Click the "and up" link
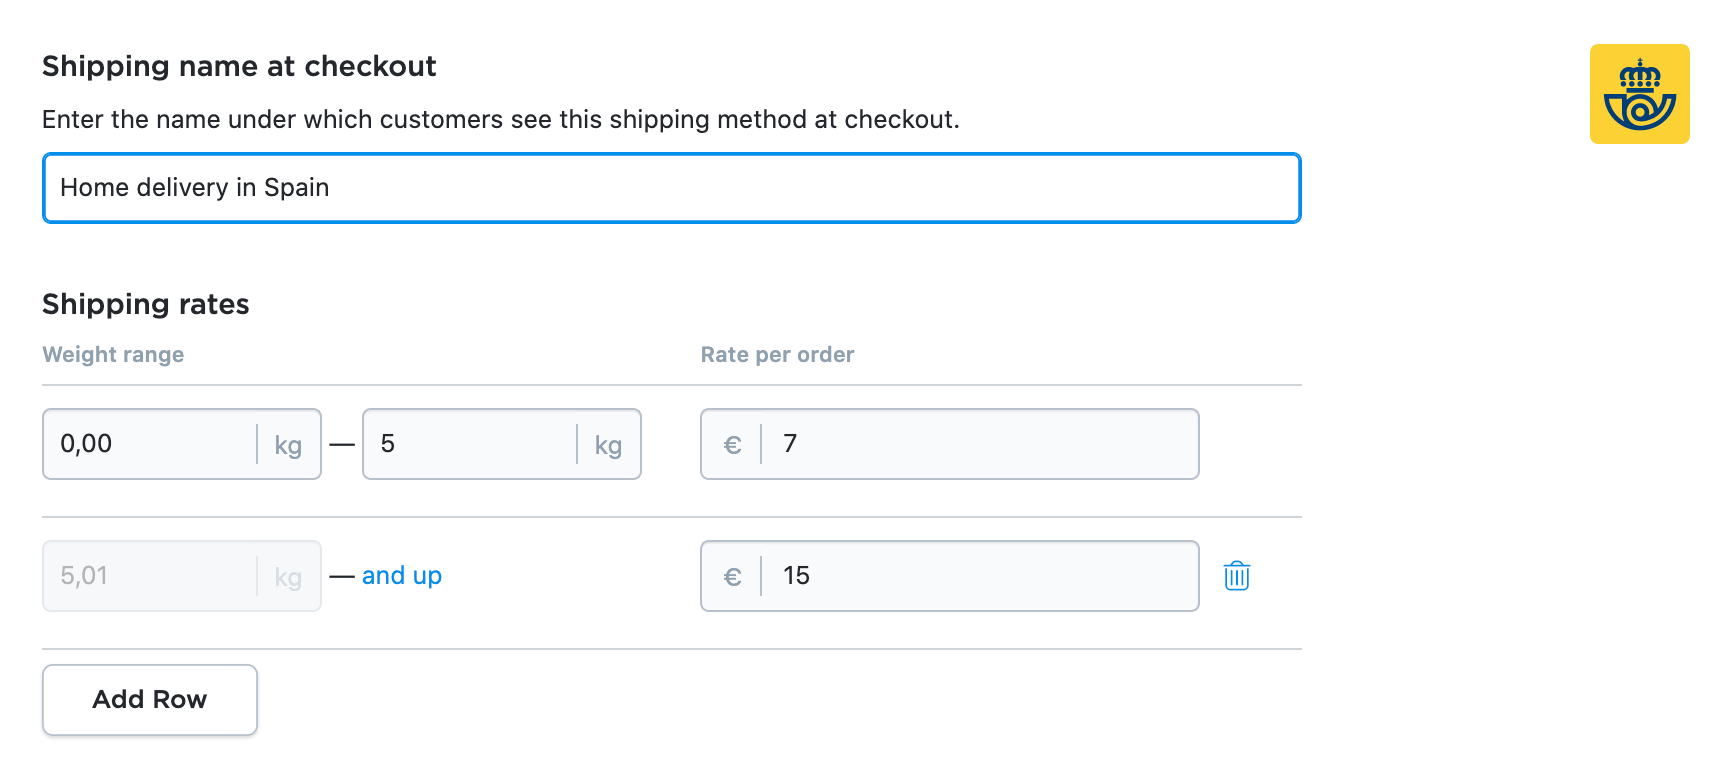Image resolution: width=1718 pixels, height=764 pixels. point(401,576)
